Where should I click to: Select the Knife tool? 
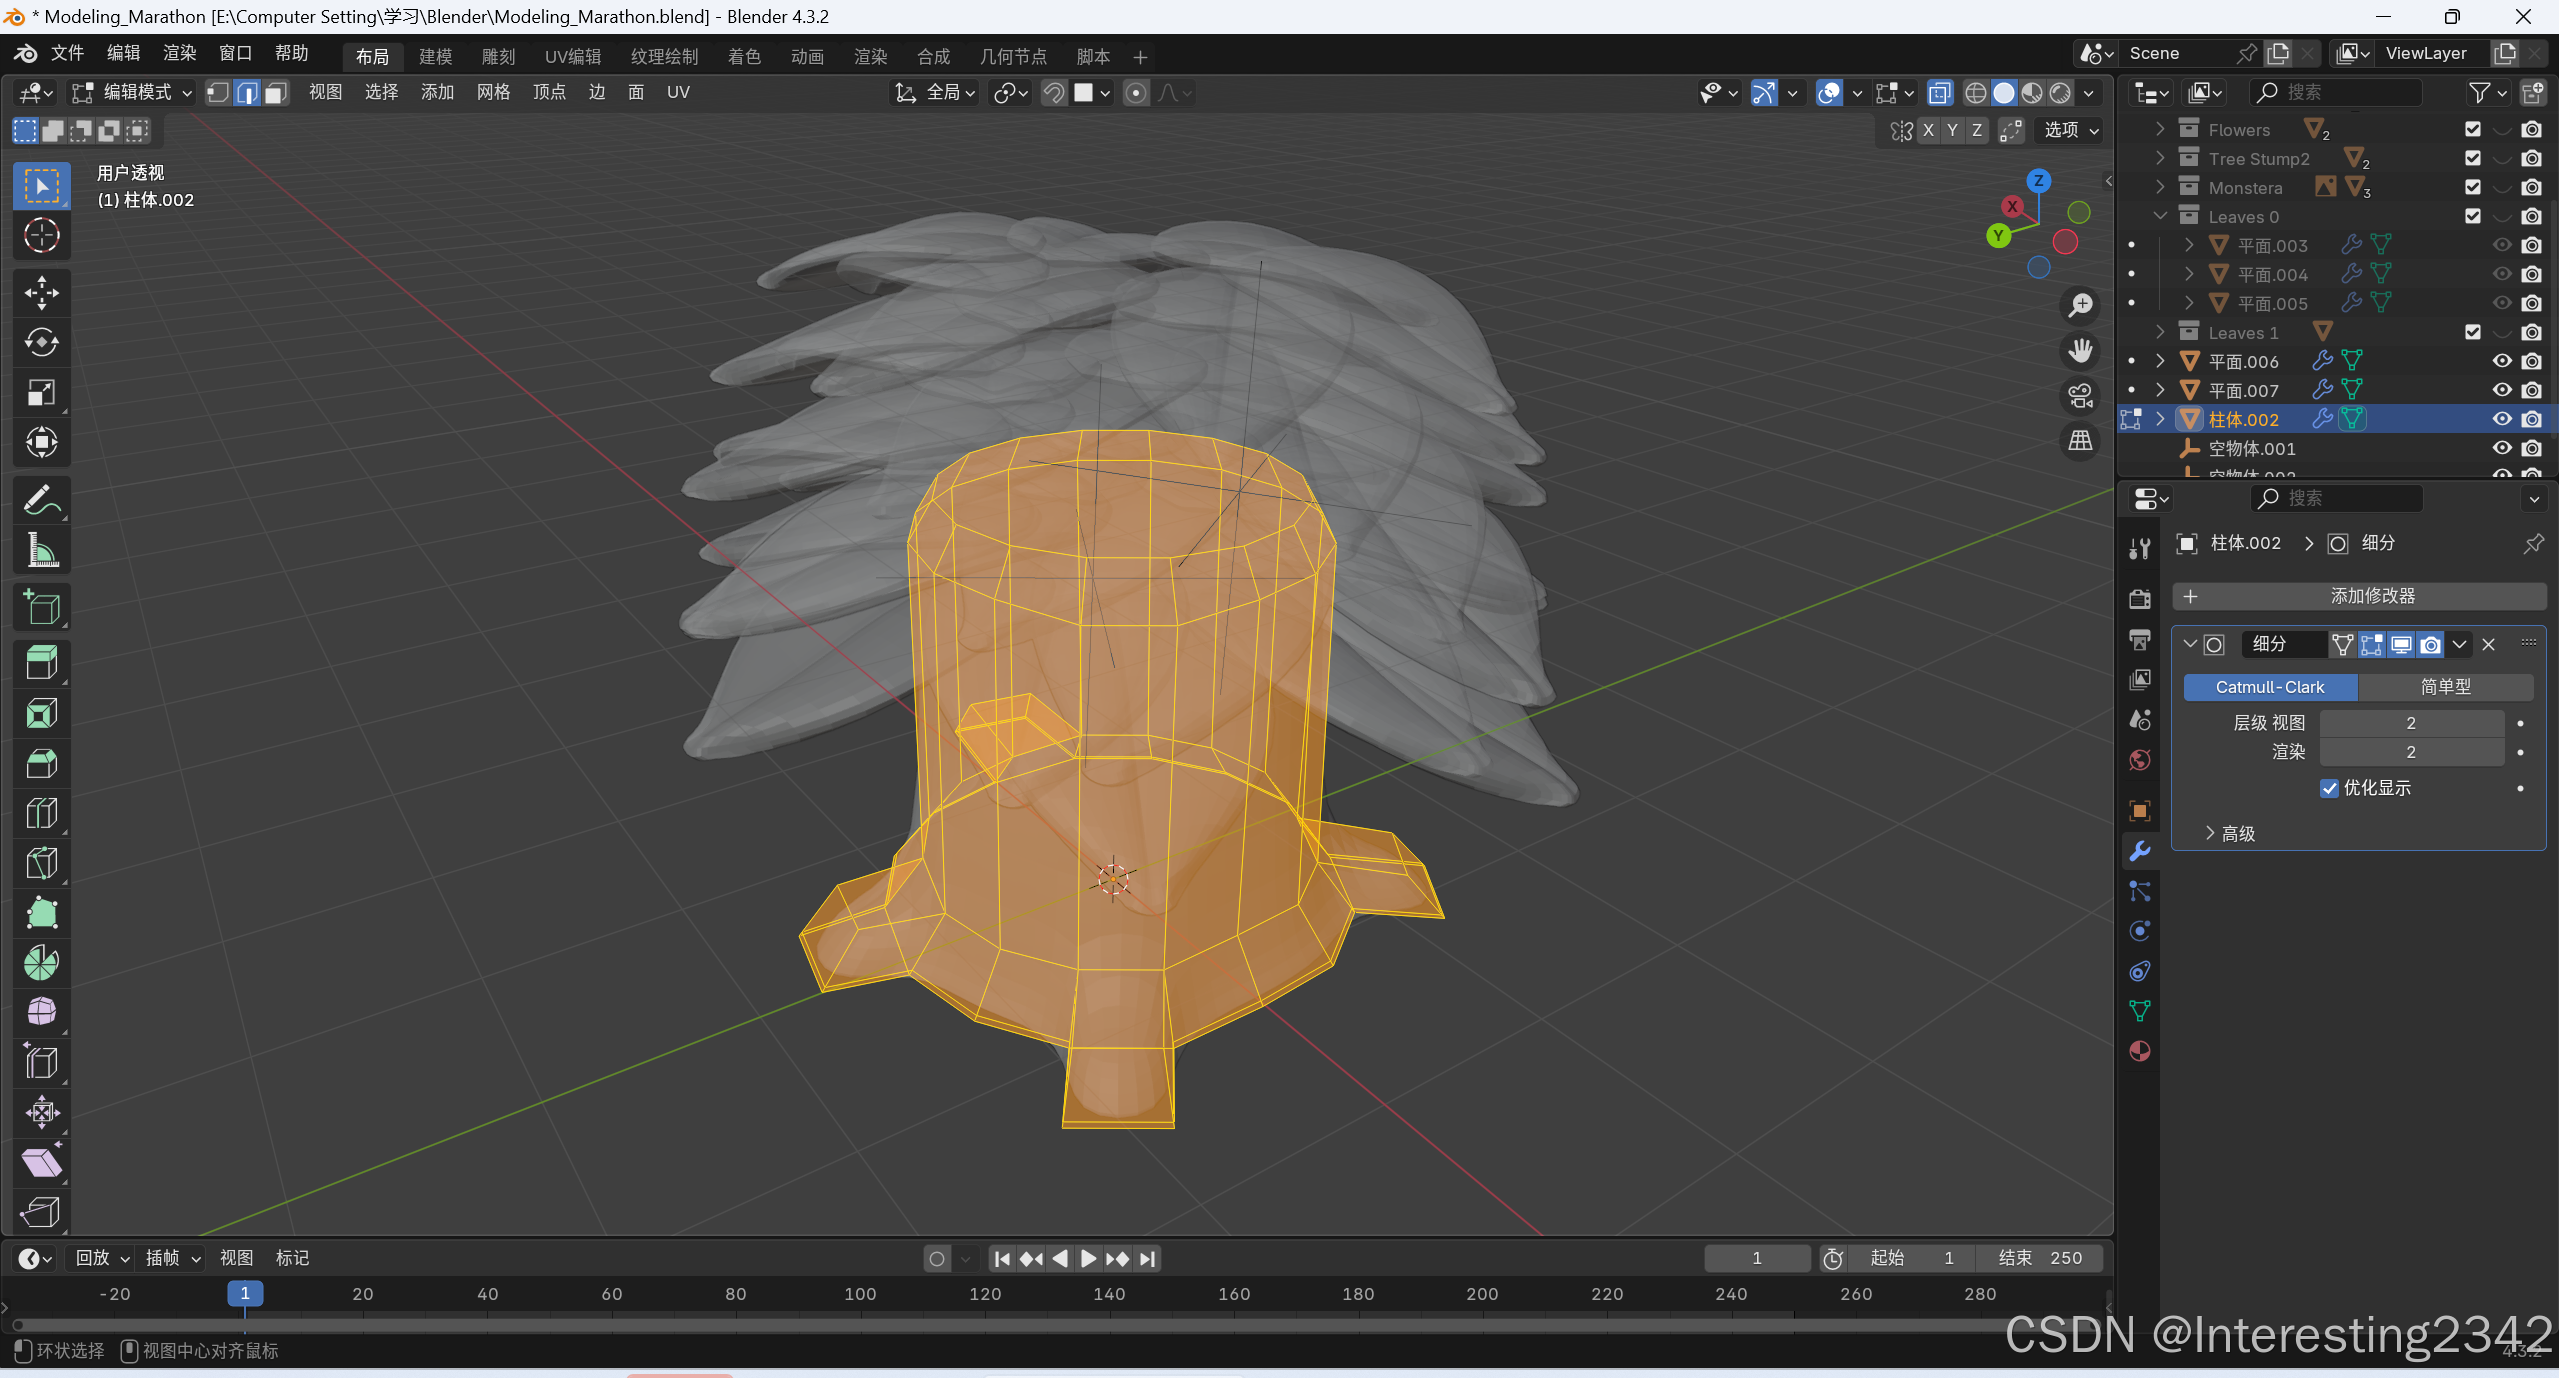point(41,863)
